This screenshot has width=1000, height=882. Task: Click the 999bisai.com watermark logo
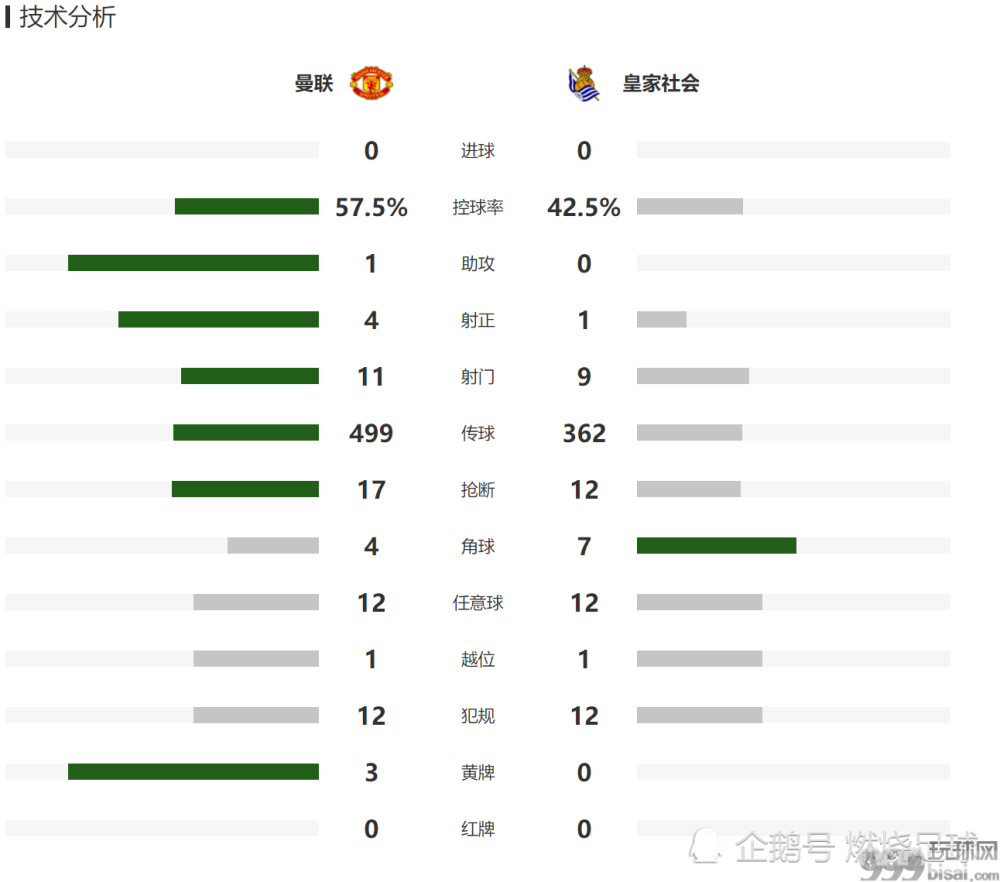point(930,860)
